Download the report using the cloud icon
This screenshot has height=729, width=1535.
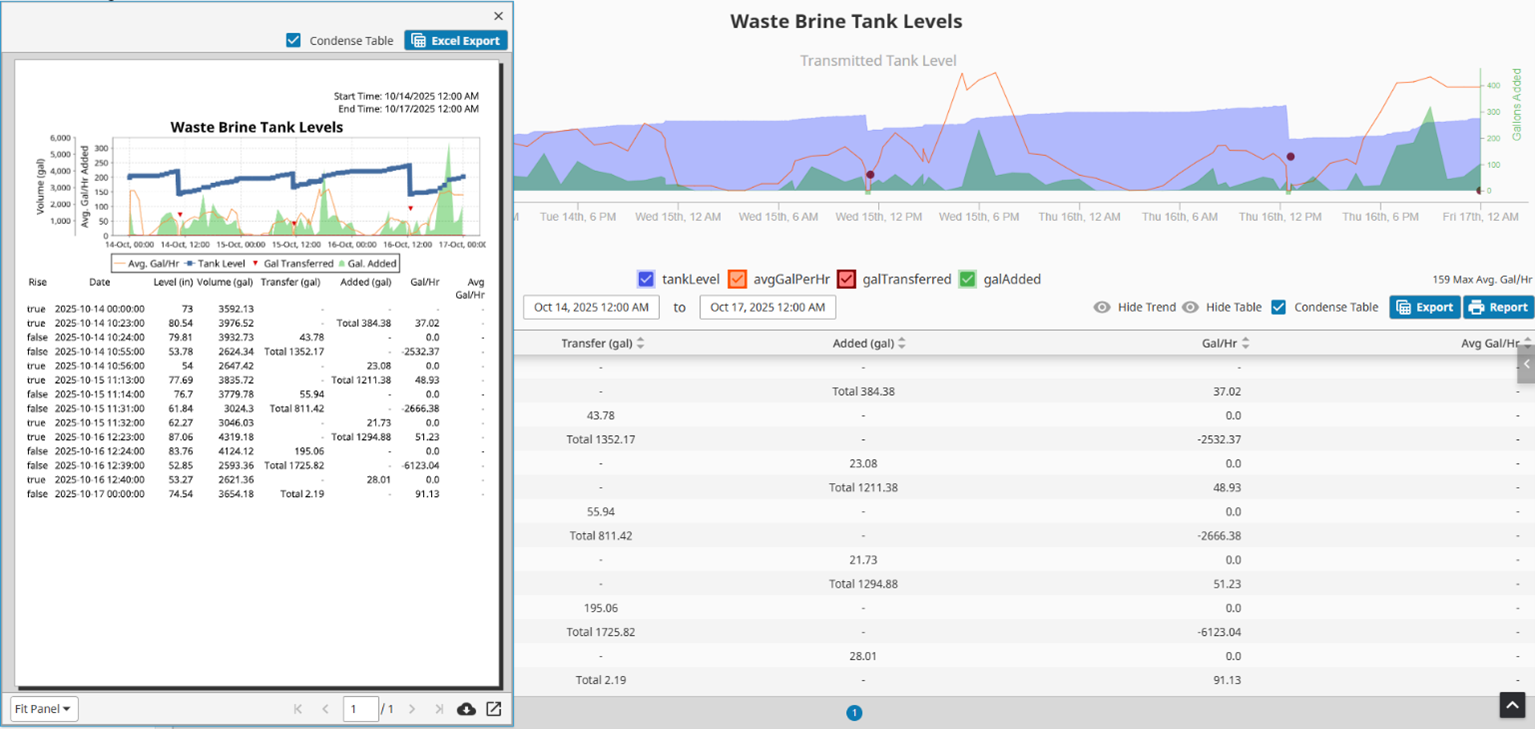point(466,709)
